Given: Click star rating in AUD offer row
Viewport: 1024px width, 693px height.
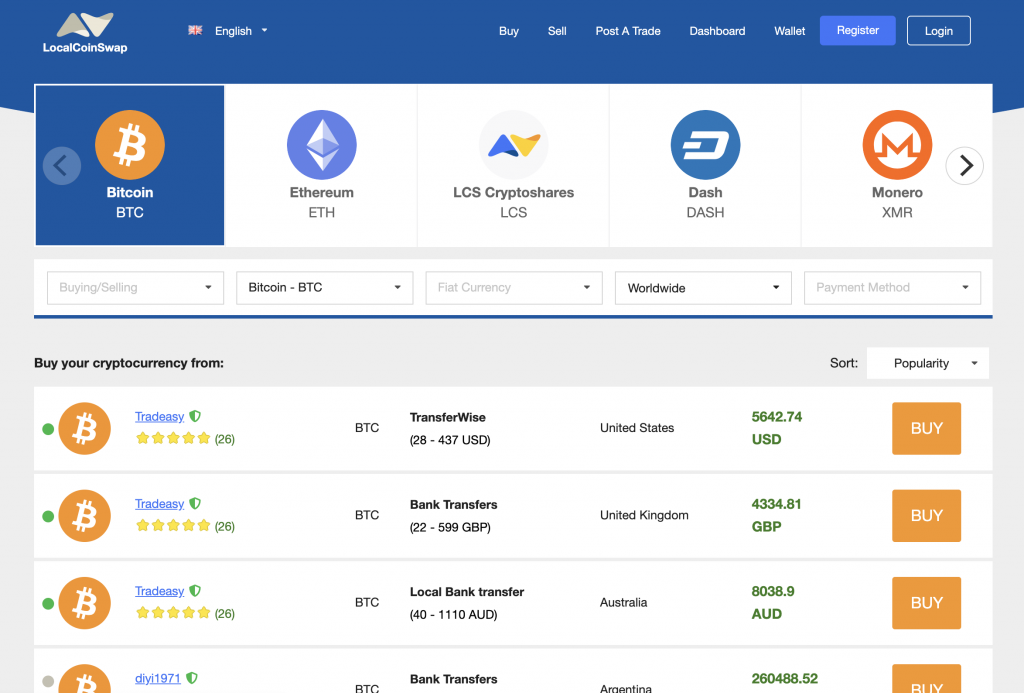Looking at the screenshot, I should point(173,613).
